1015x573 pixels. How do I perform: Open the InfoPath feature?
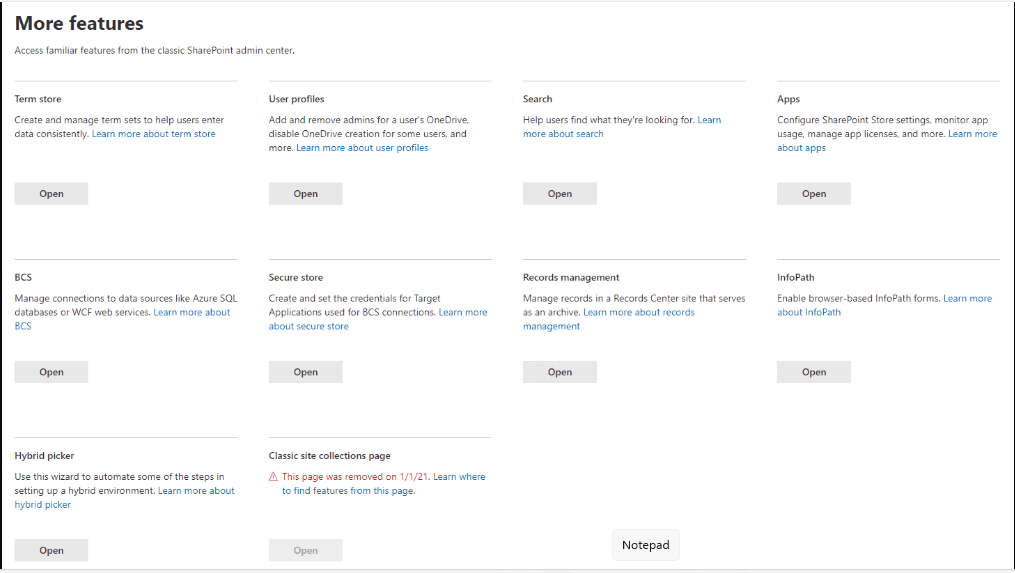point(813,372)
